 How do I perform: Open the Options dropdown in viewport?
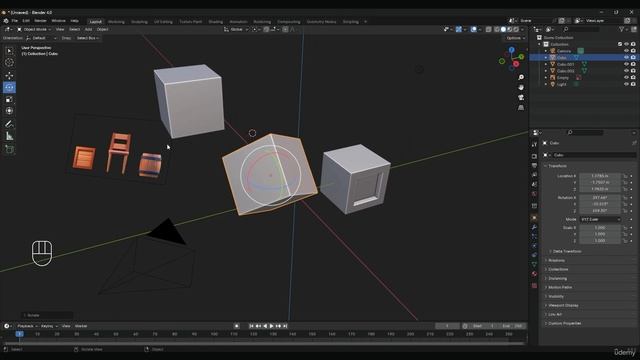click(516, 38)
